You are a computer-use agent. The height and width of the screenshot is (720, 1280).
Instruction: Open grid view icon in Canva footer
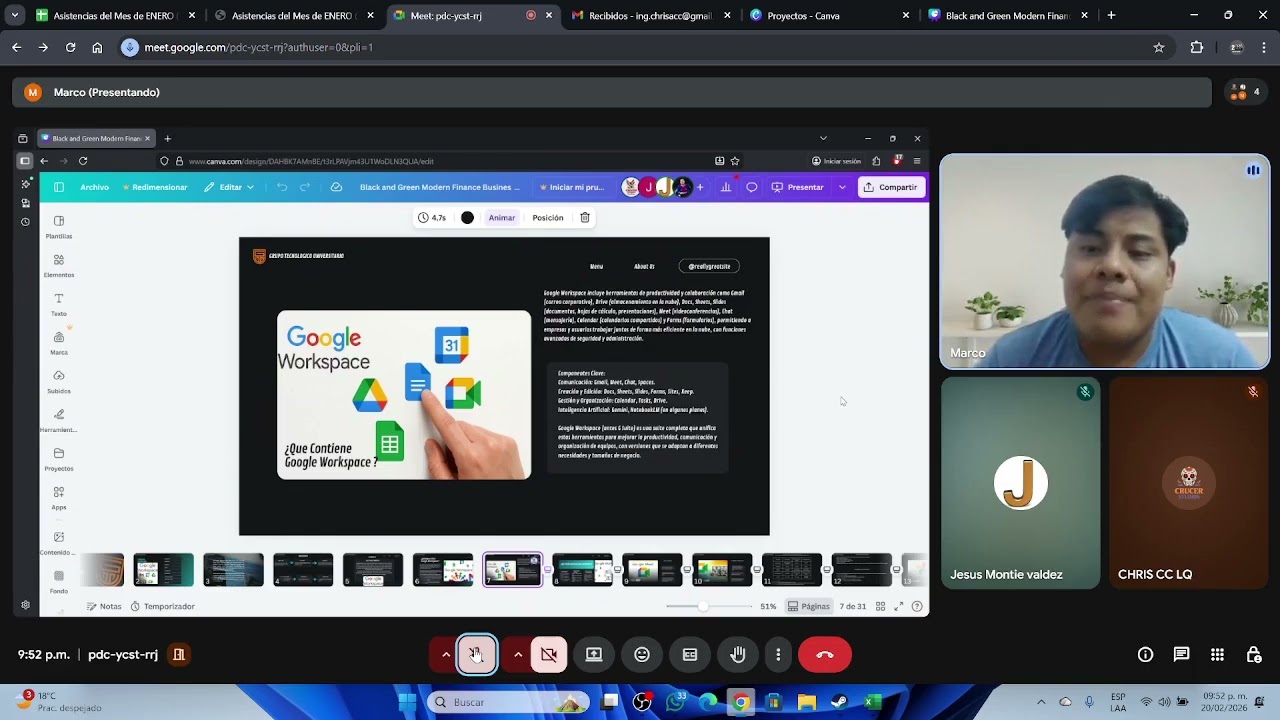(880, 606)
